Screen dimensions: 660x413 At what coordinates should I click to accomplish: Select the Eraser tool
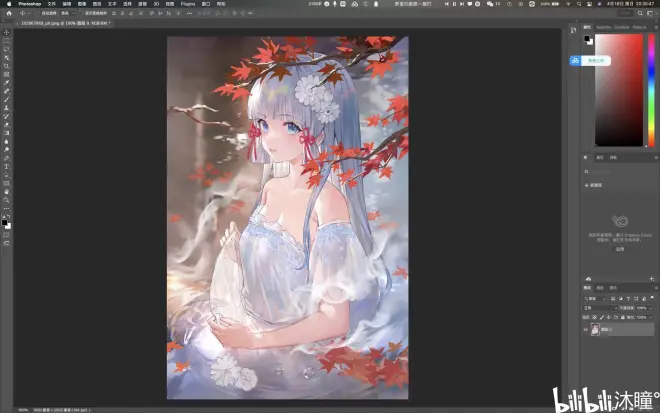[x=6, y=125]
